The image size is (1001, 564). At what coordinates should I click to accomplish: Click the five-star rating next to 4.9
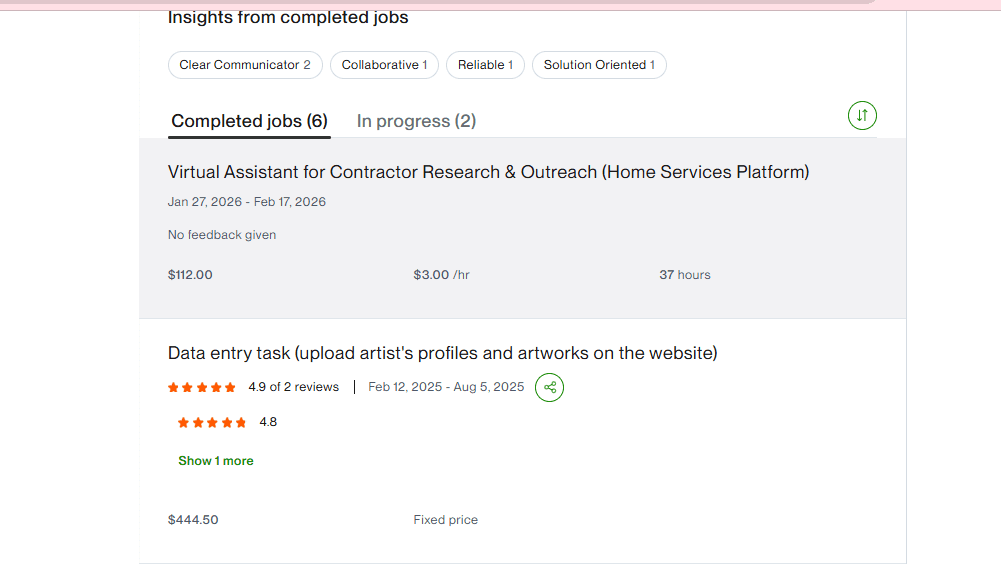tap(202, 387)
